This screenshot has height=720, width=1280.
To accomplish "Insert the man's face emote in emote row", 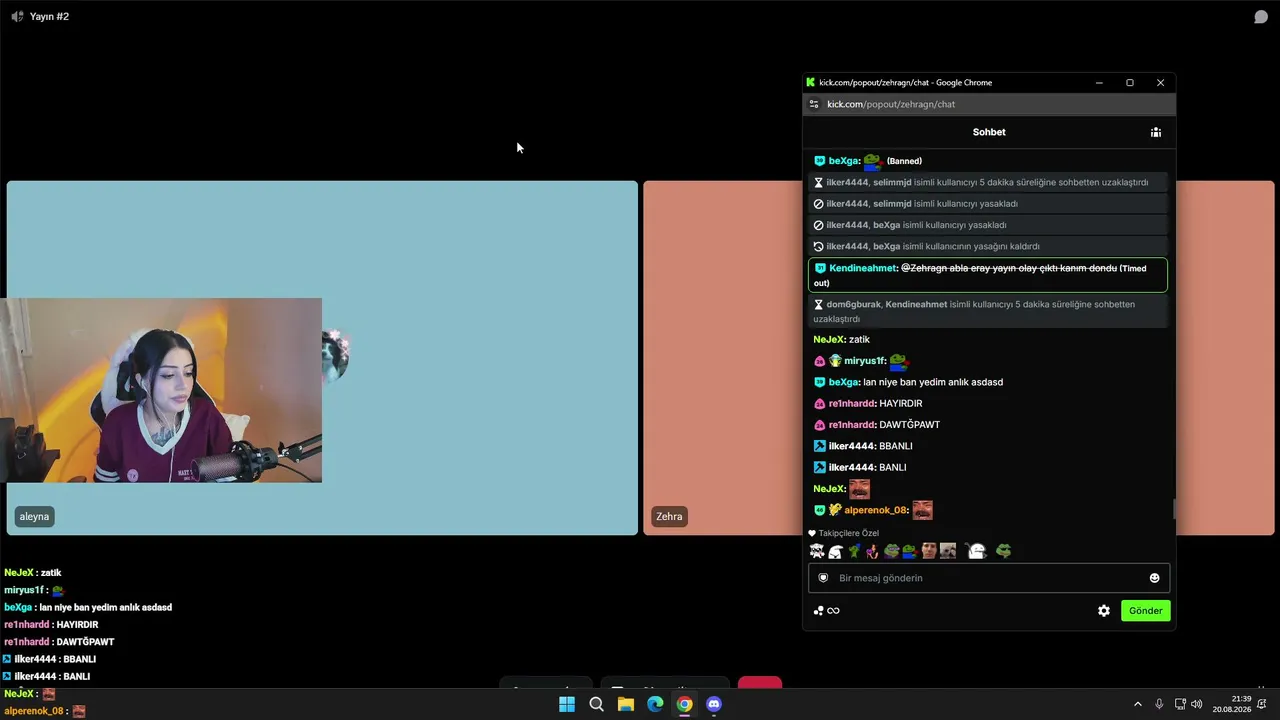I will pyautogui.click(x=929, y=551).
